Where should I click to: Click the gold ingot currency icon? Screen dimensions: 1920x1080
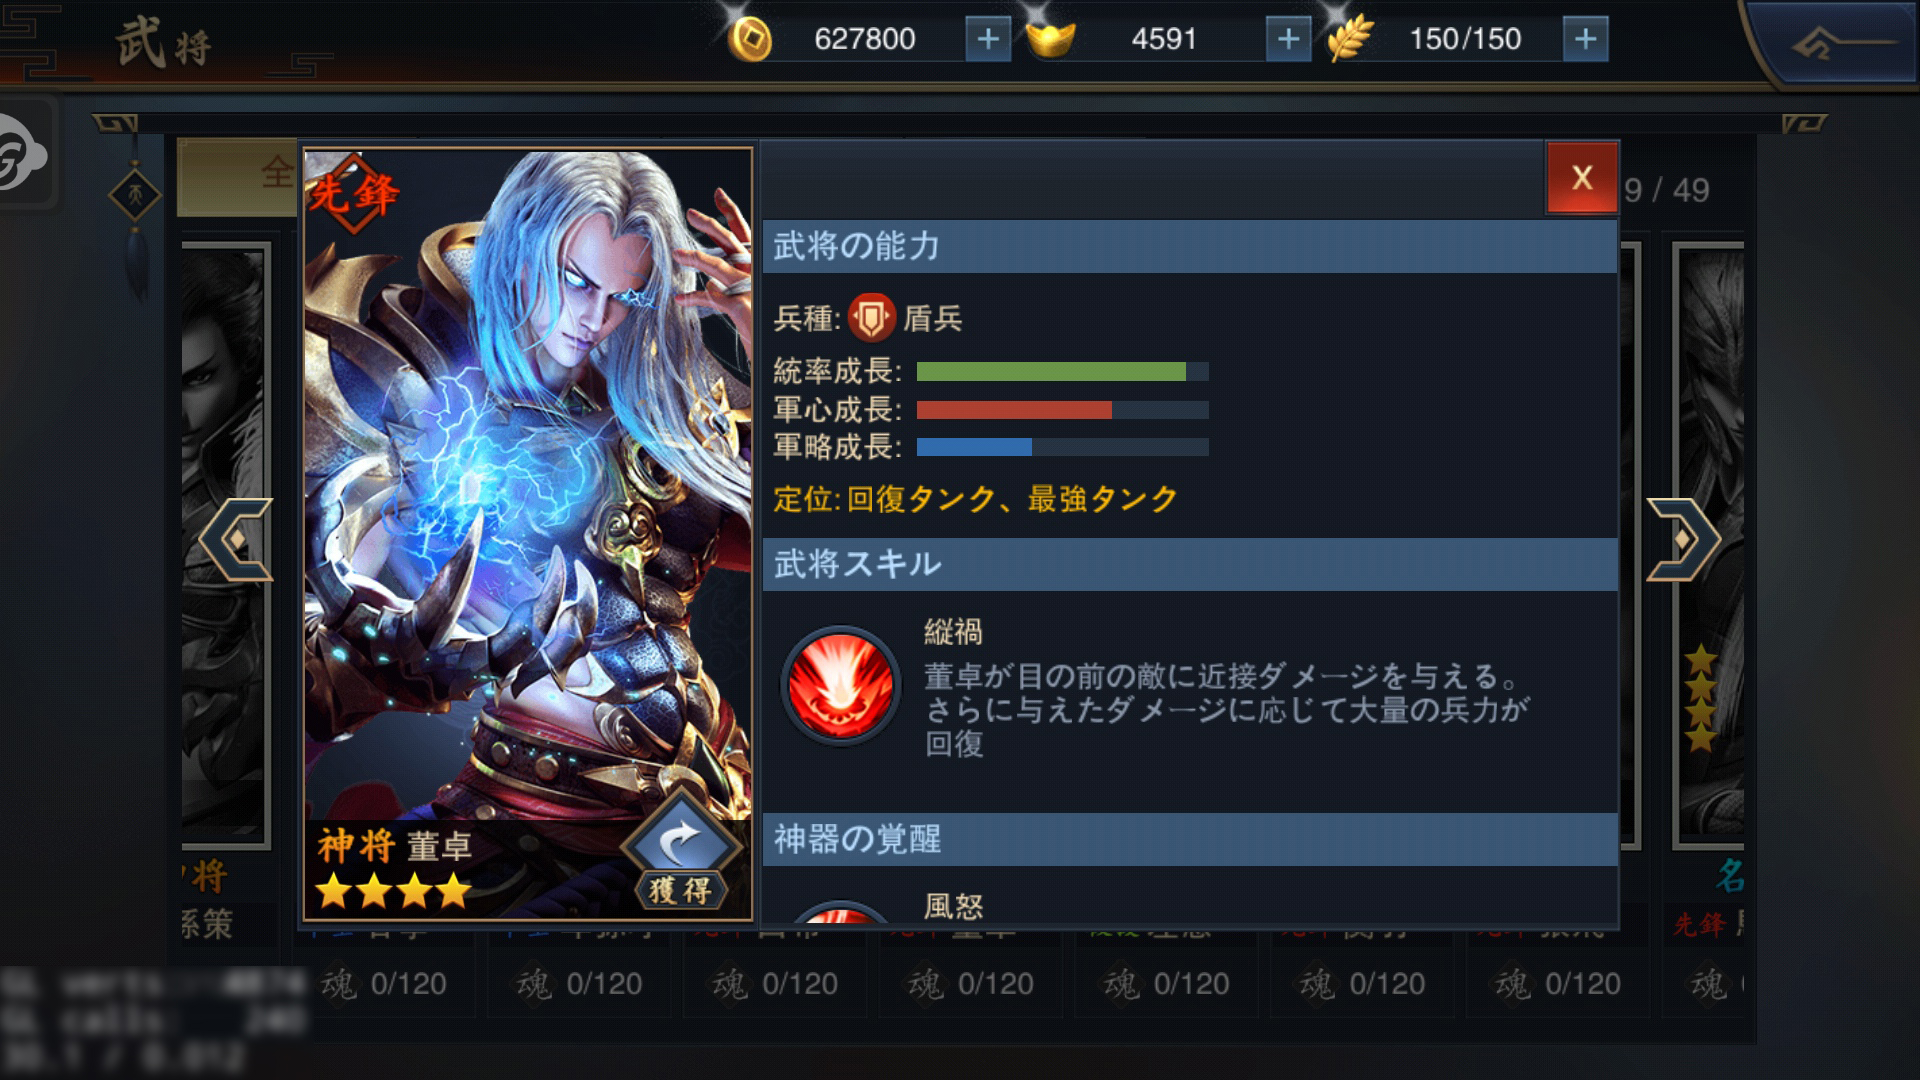1050,39
